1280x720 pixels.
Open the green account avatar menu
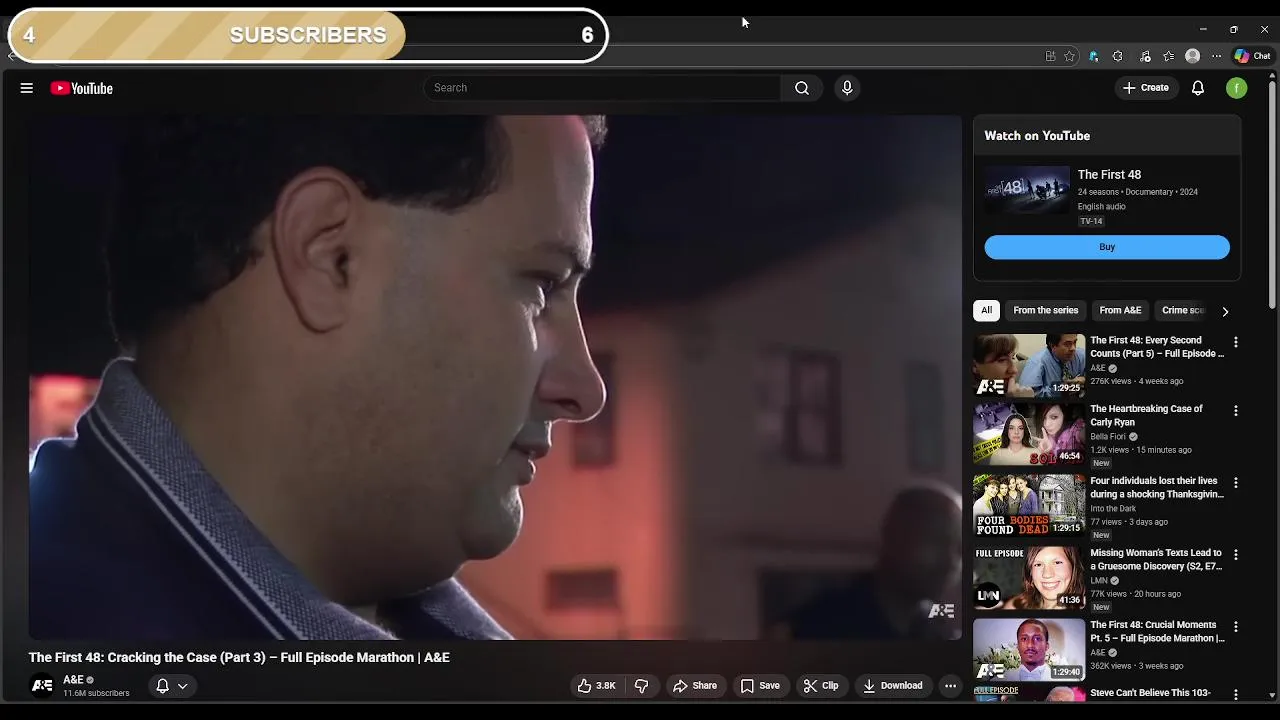pyautogui.click(x=1237, y=88)
